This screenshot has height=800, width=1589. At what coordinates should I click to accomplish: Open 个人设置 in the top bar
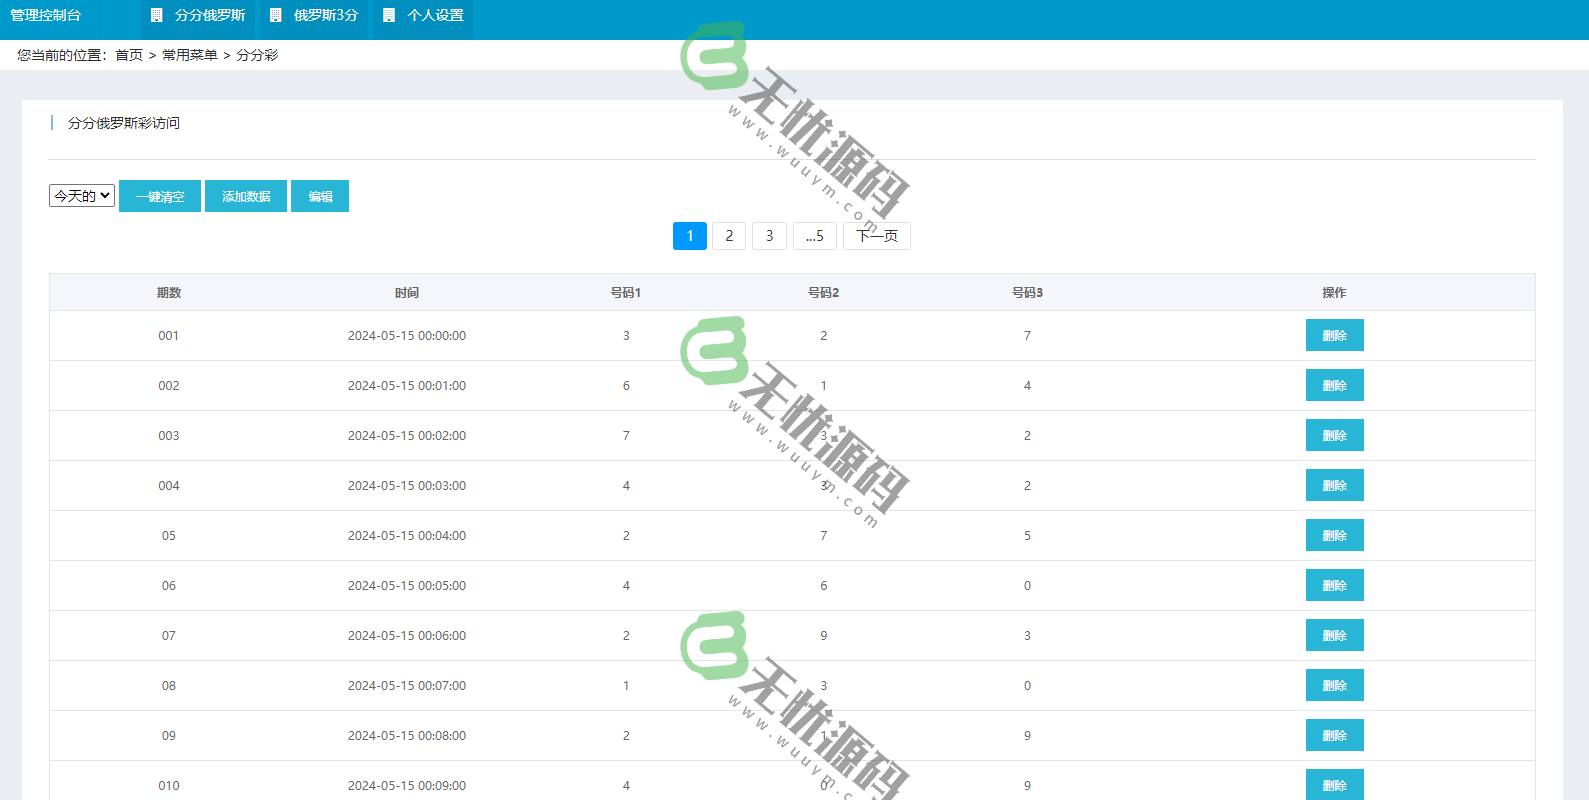click(435, 15)
